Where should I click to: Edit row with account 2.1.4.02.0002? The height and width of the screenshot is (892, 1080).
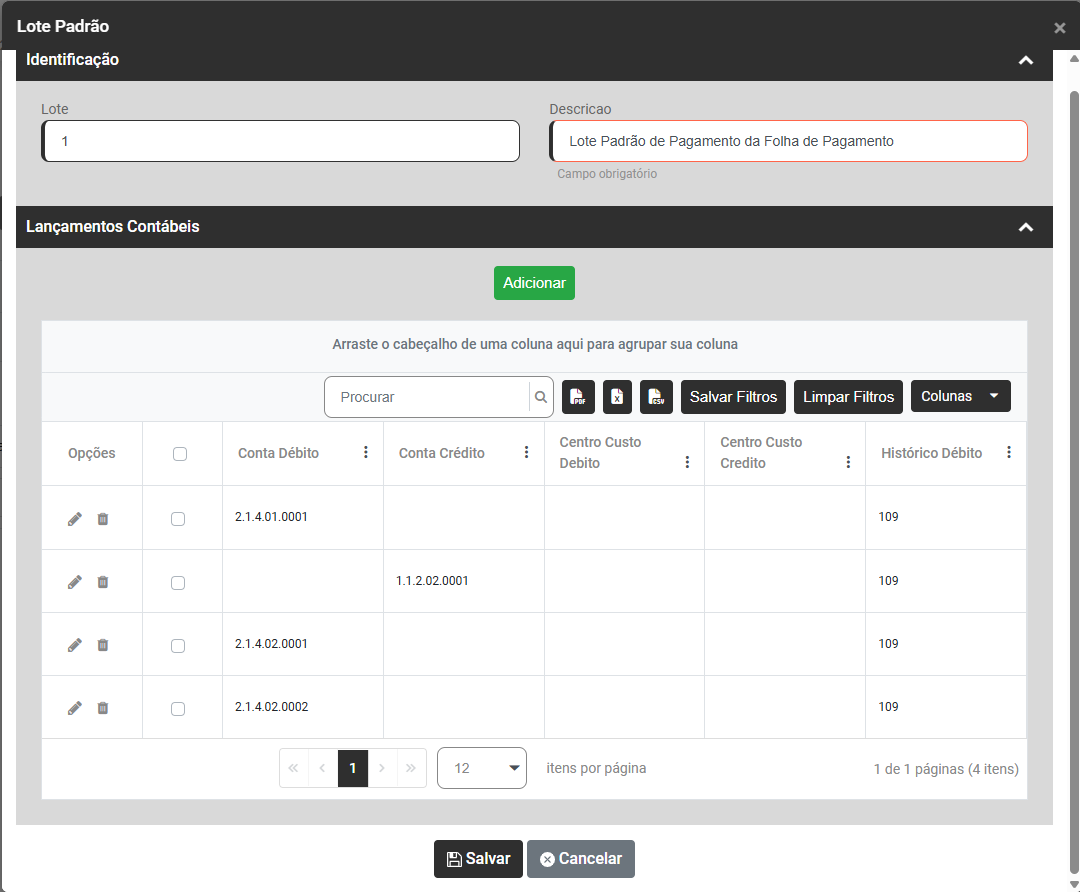click(74, 707)
